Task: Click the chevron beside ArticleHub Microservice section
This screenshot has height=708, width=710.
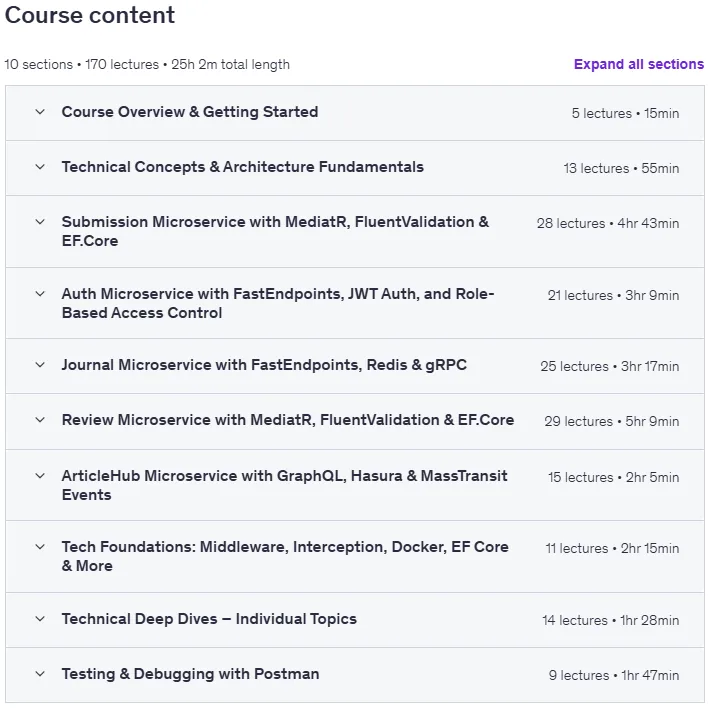Action: click(40, 476)
